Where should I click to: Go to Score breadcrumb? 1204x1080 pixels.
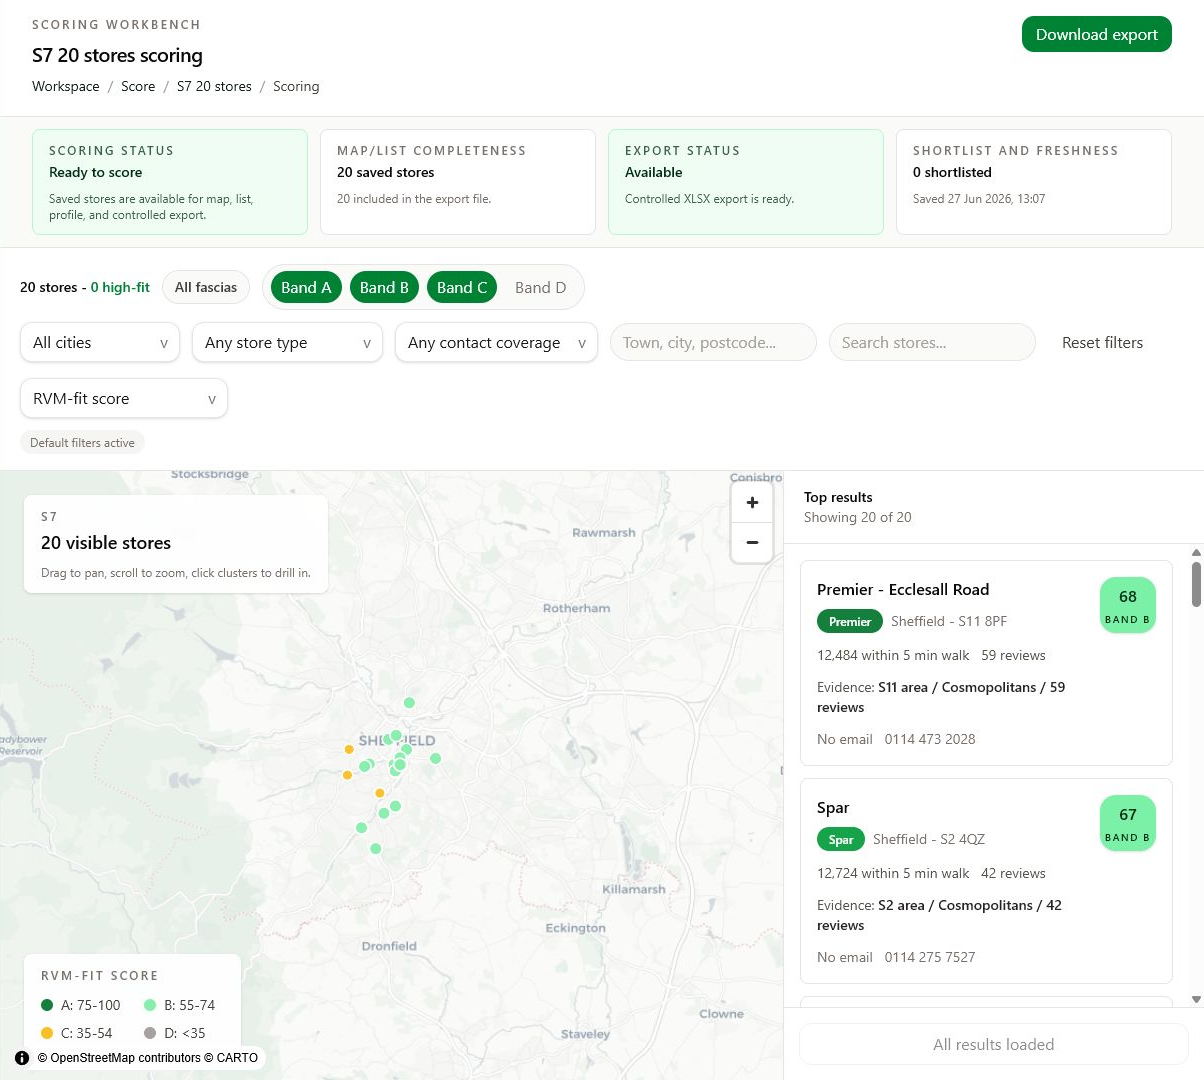[138, 87]
